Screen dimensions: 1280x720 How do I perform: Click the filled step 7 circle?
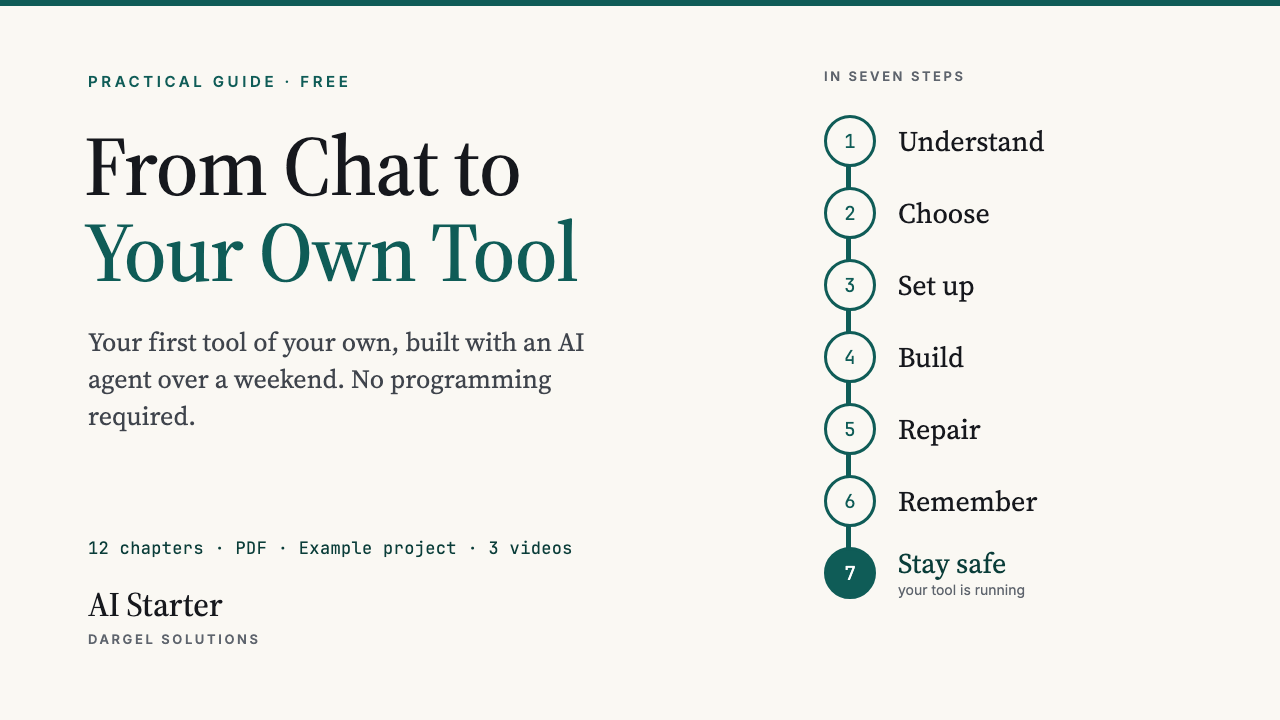850,573
